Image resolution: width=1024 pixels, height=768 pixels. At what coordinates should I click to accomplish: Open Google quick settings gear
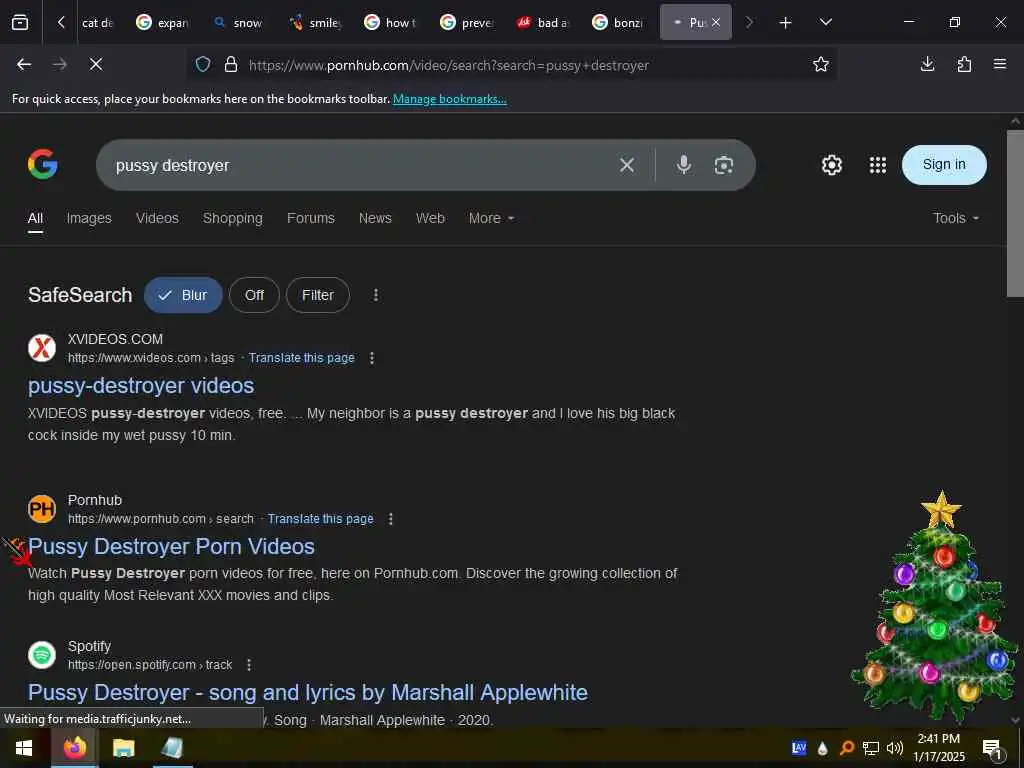tap(831, 165)
